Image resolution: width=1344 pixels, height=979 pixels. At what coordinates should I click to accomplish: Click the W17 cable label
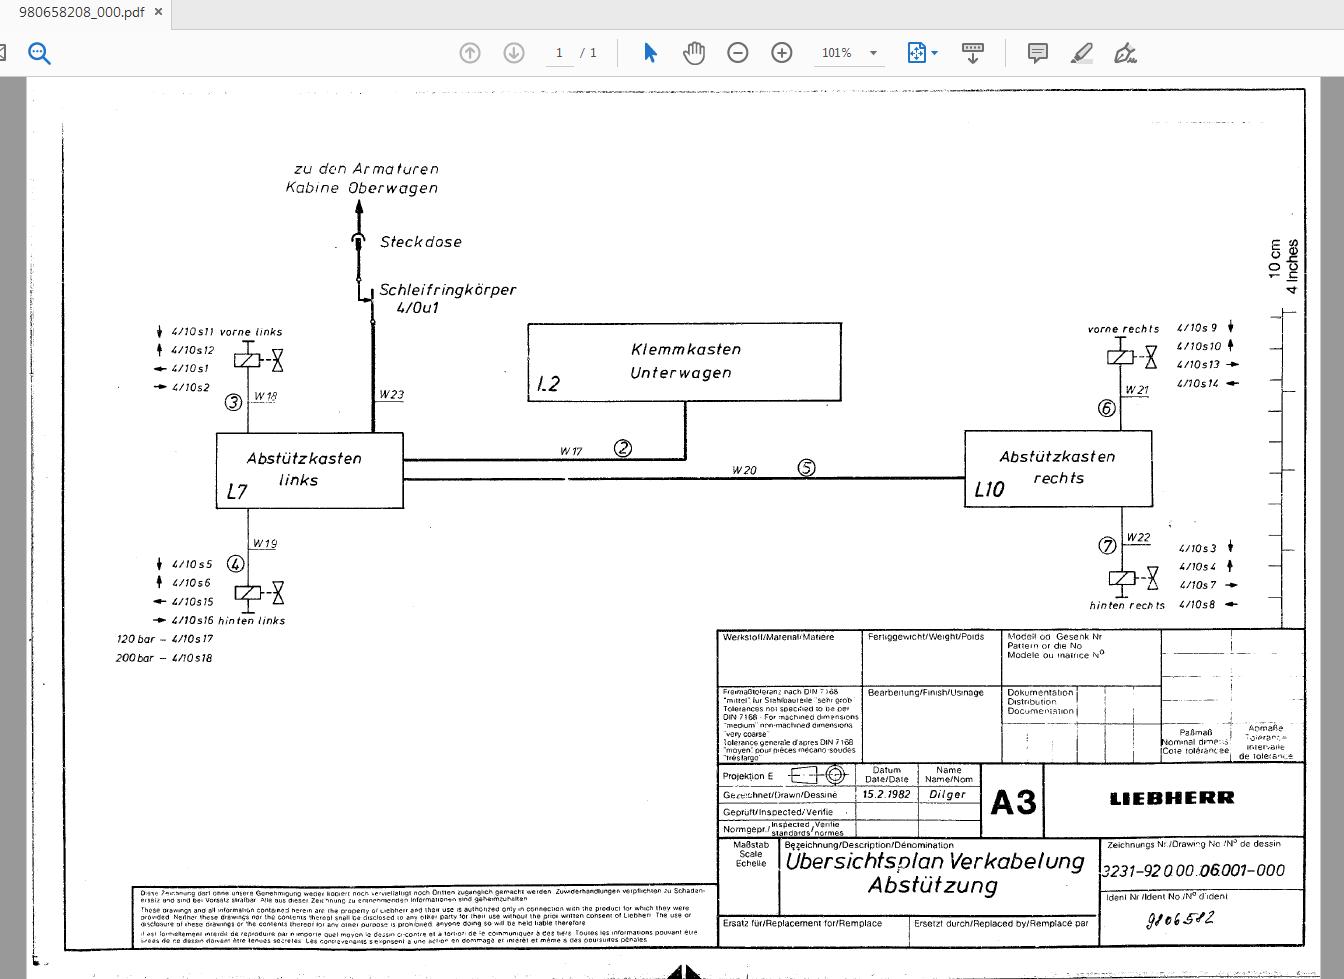pyautogui.click(x=570, y=452)
